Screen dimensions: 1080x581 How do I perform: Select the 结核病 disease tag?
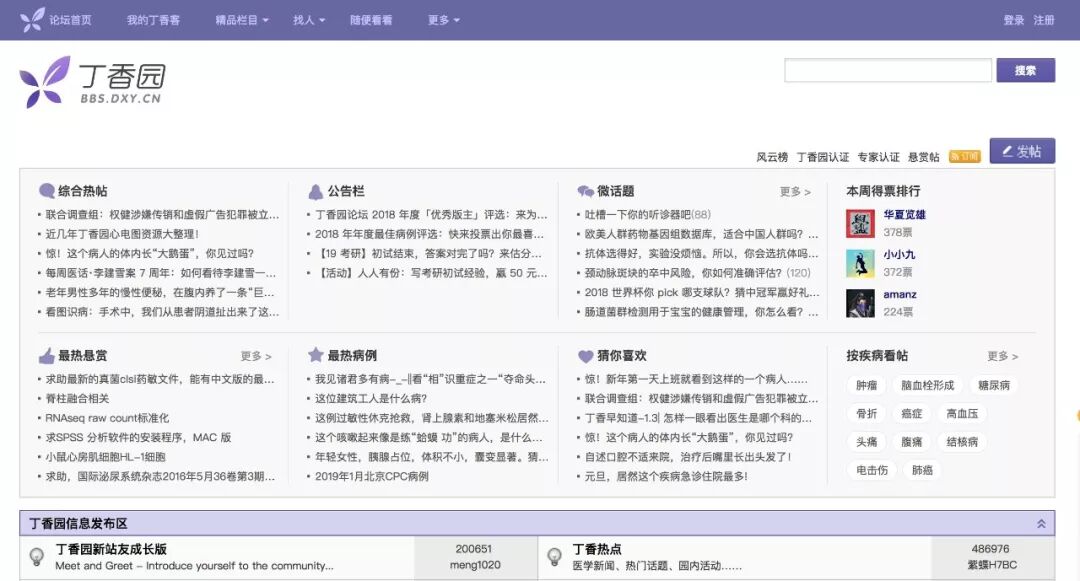point(962,442)
